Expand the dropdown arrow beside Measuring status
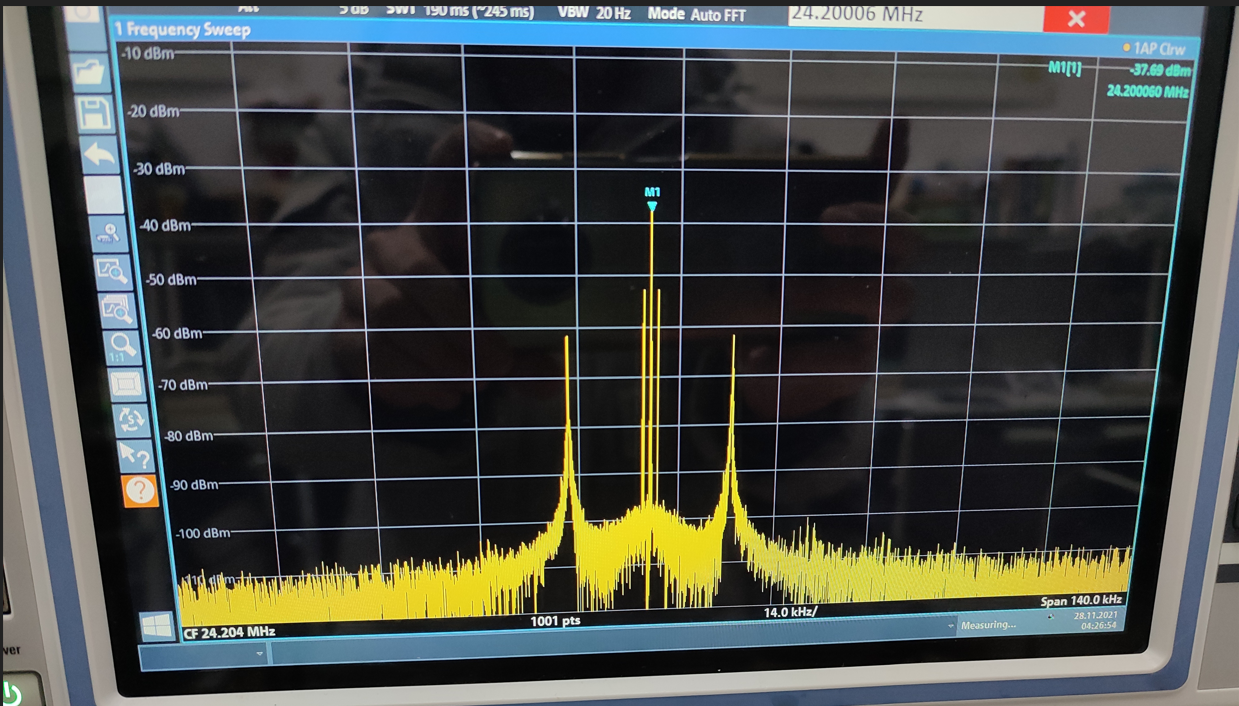The image size is (1239, 706). click(951, 626)
